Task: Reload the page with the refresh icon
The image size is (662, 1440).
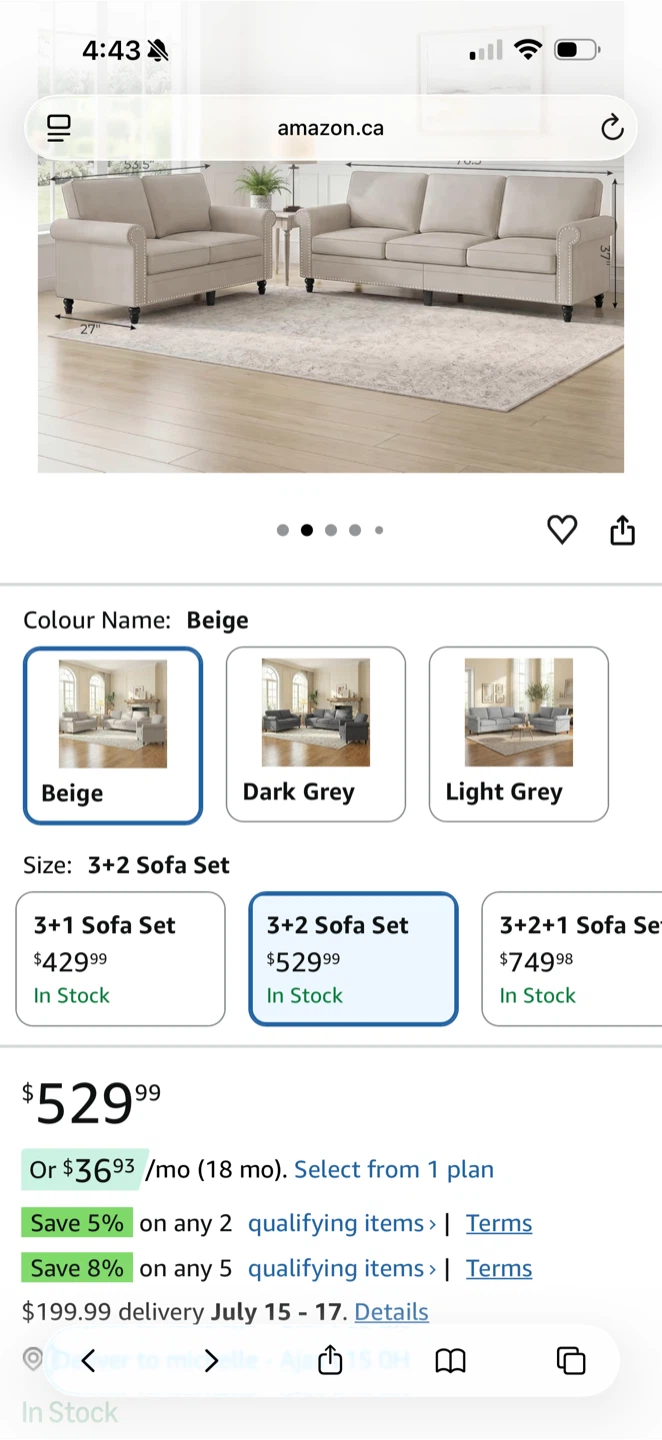Action: [x=612, y=128]
